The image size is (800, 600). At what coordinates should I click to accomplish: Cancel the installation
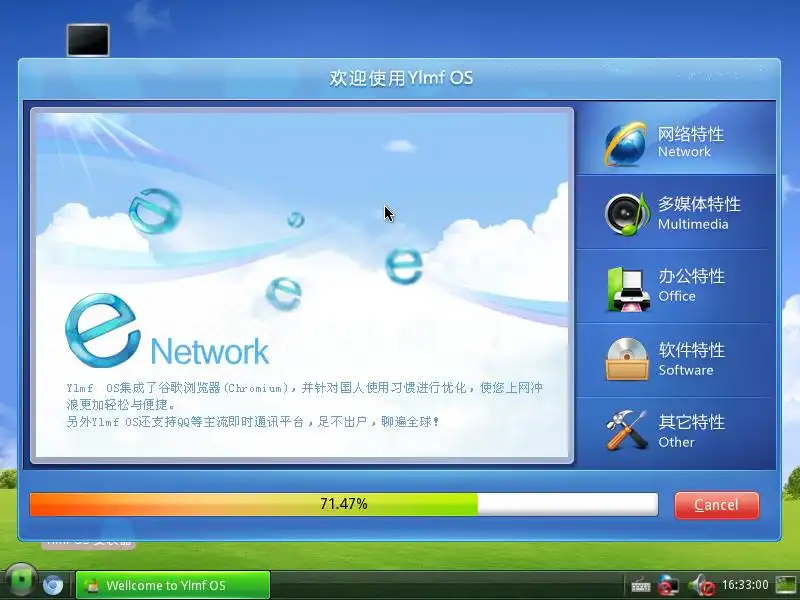(x=716, y=505)
